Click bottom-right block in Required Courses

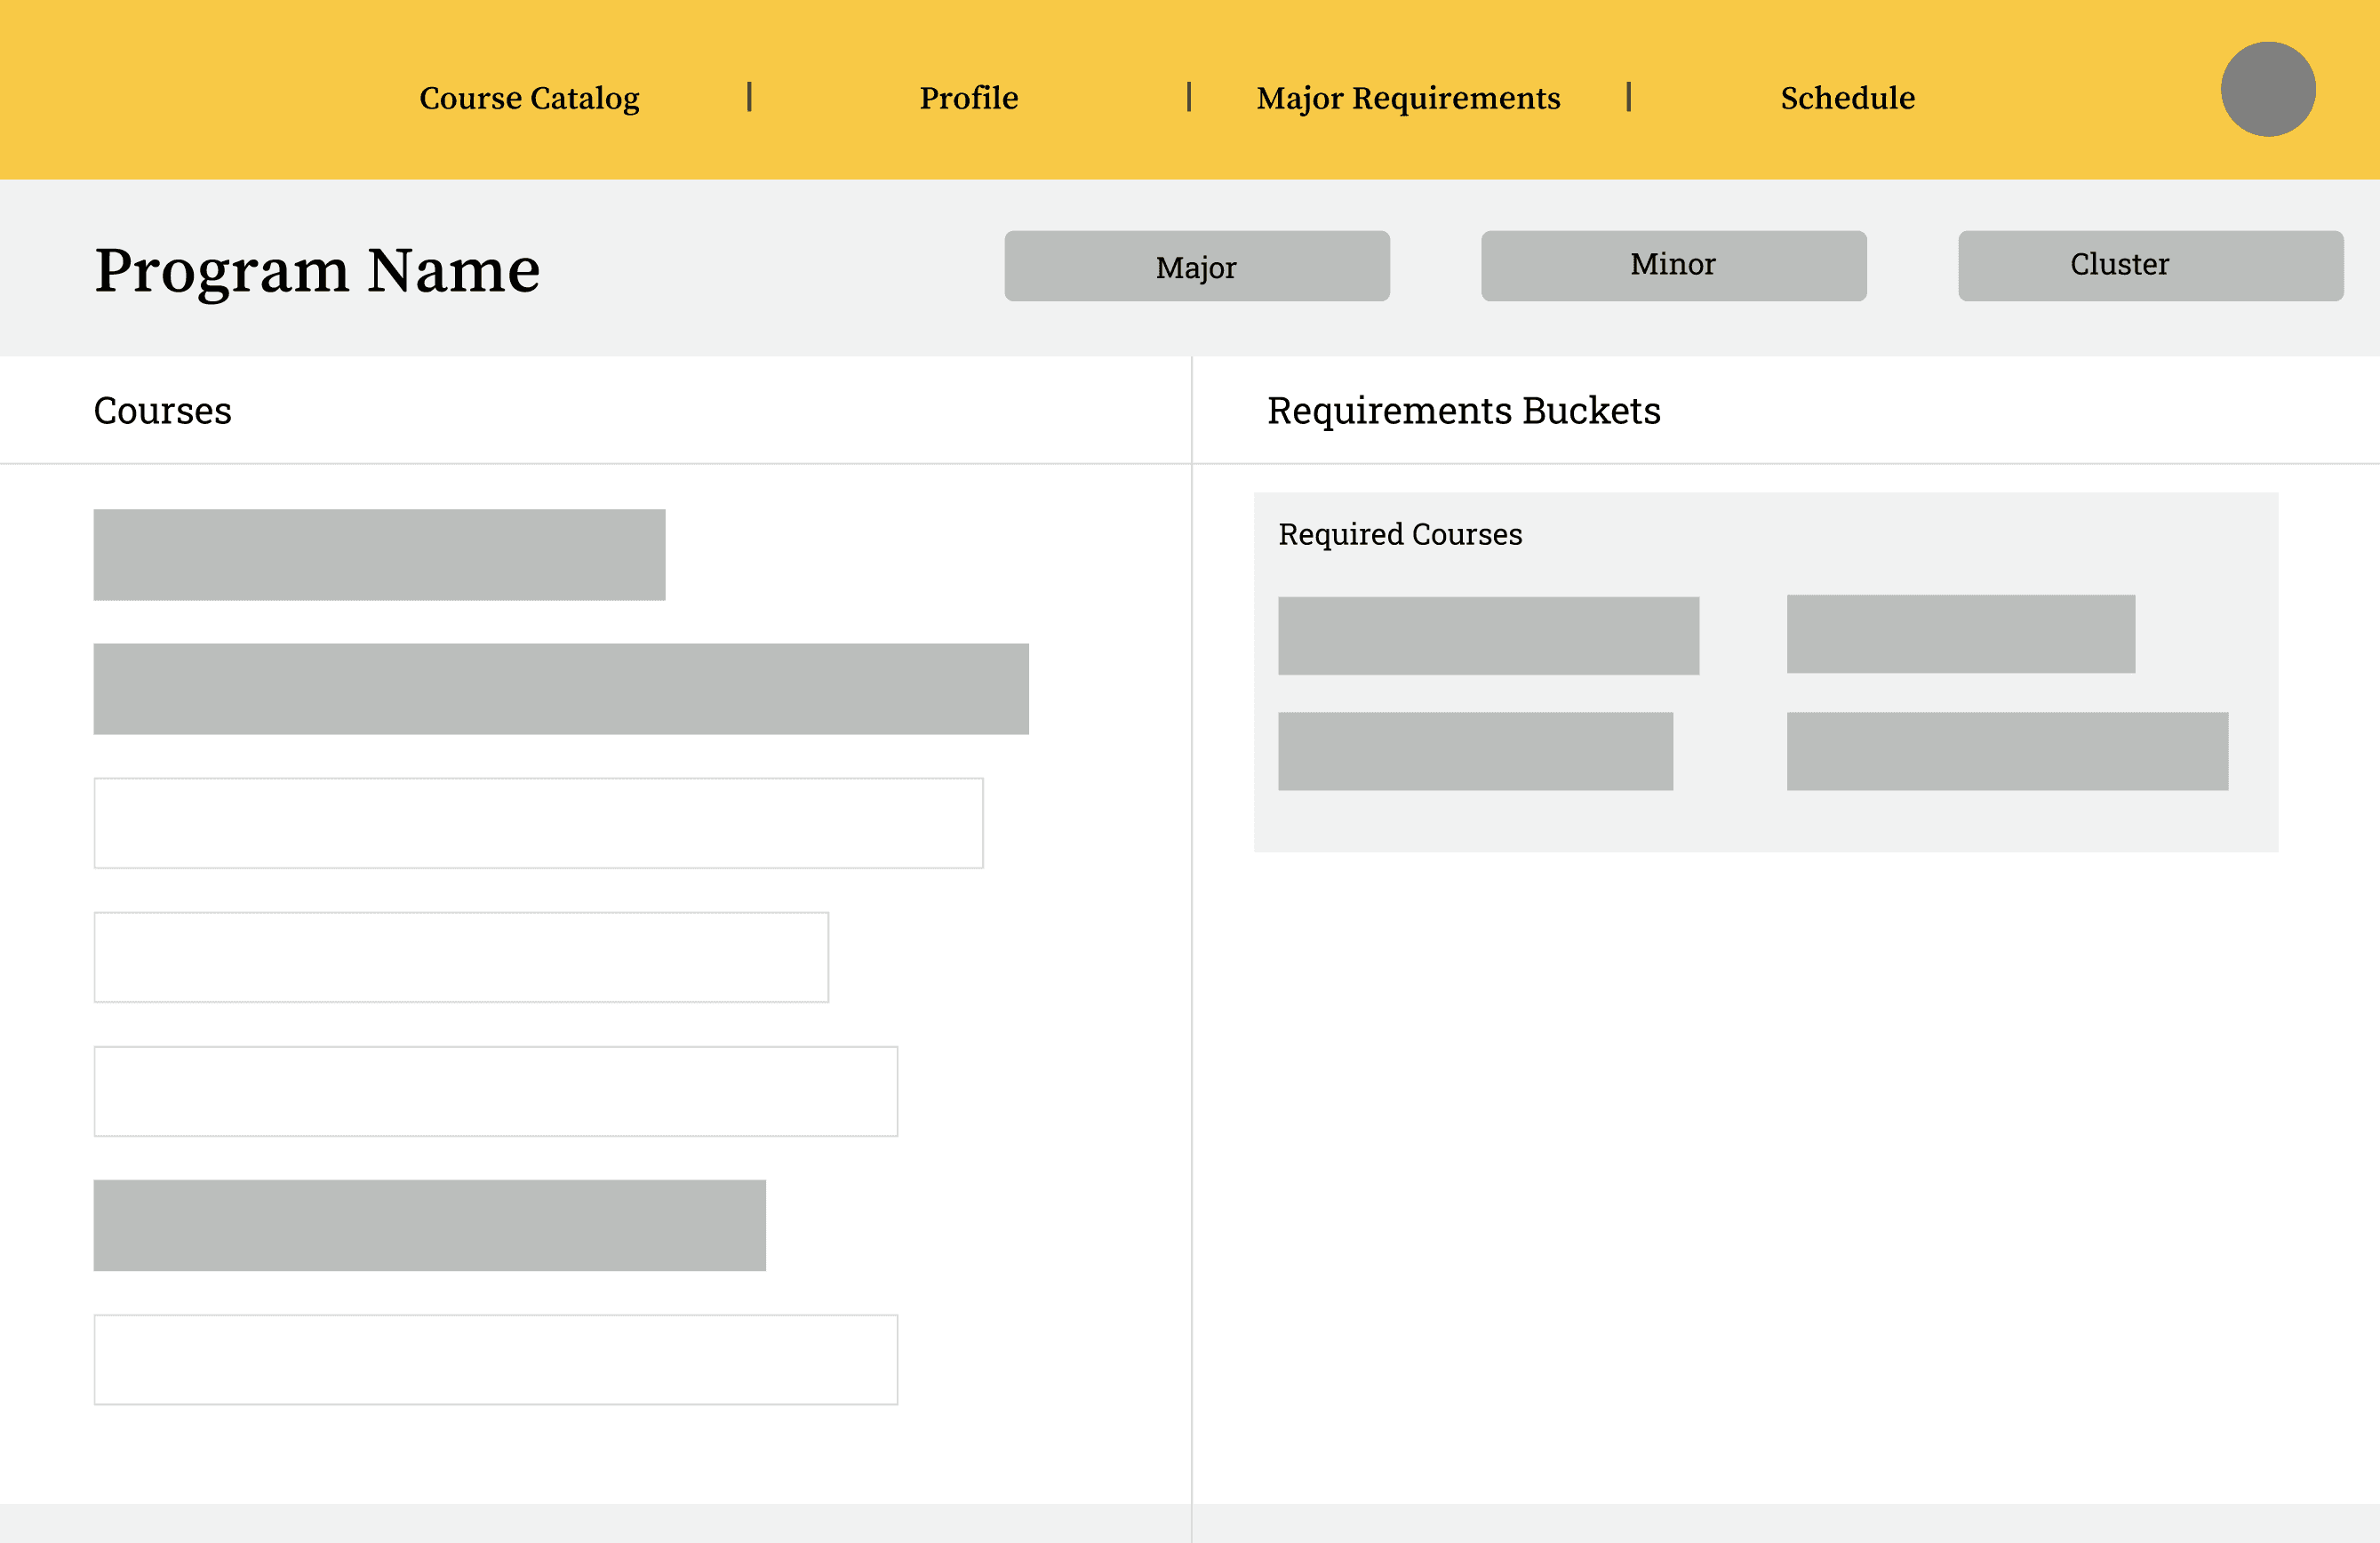tap(2007, 751)
